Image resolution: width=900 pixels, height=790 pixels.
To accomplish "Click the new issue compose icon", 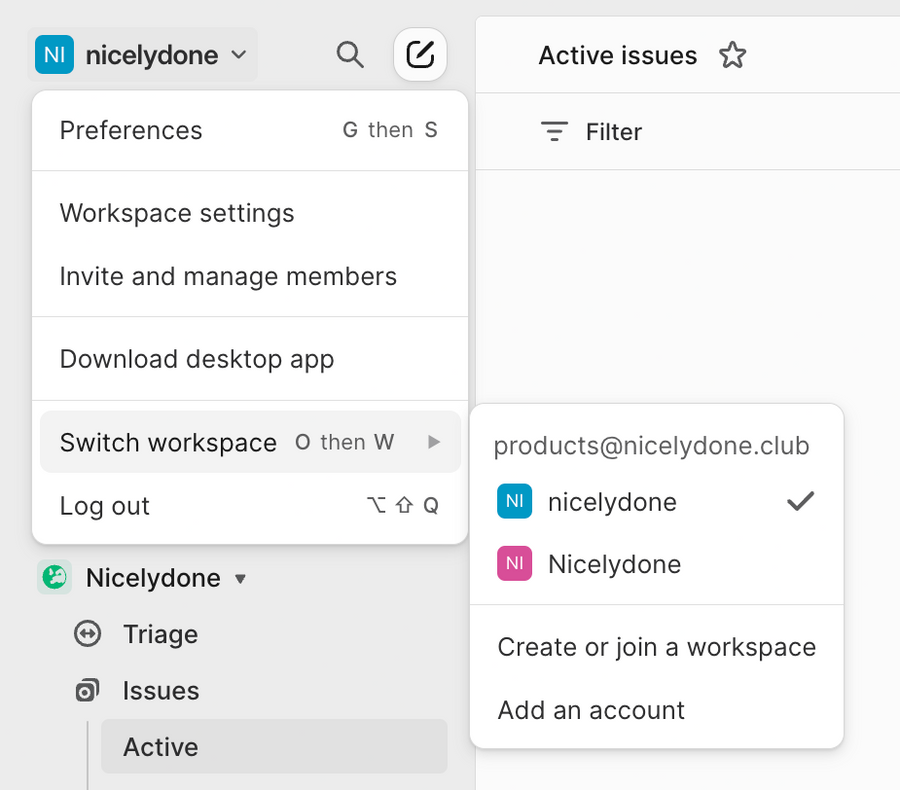I will 420,54.
